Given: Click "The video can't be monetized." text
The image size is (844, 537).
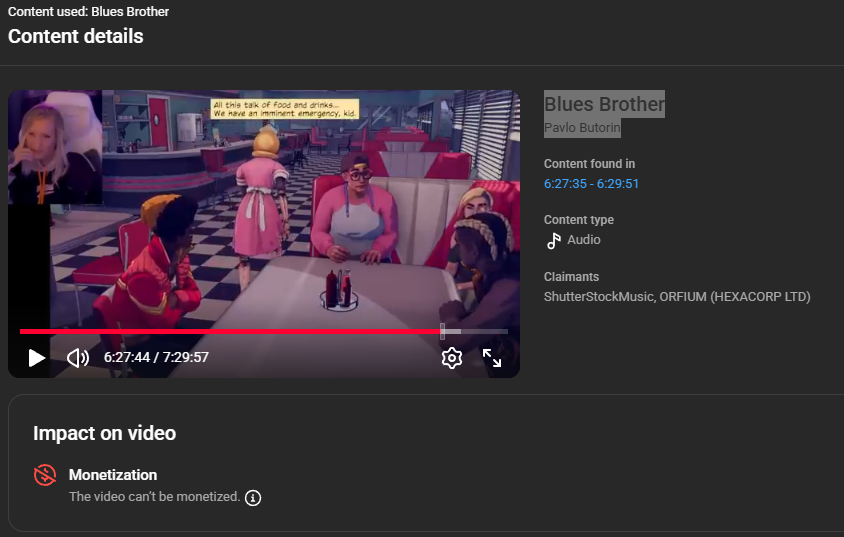Looking at the screenshot, I should 154,497.
